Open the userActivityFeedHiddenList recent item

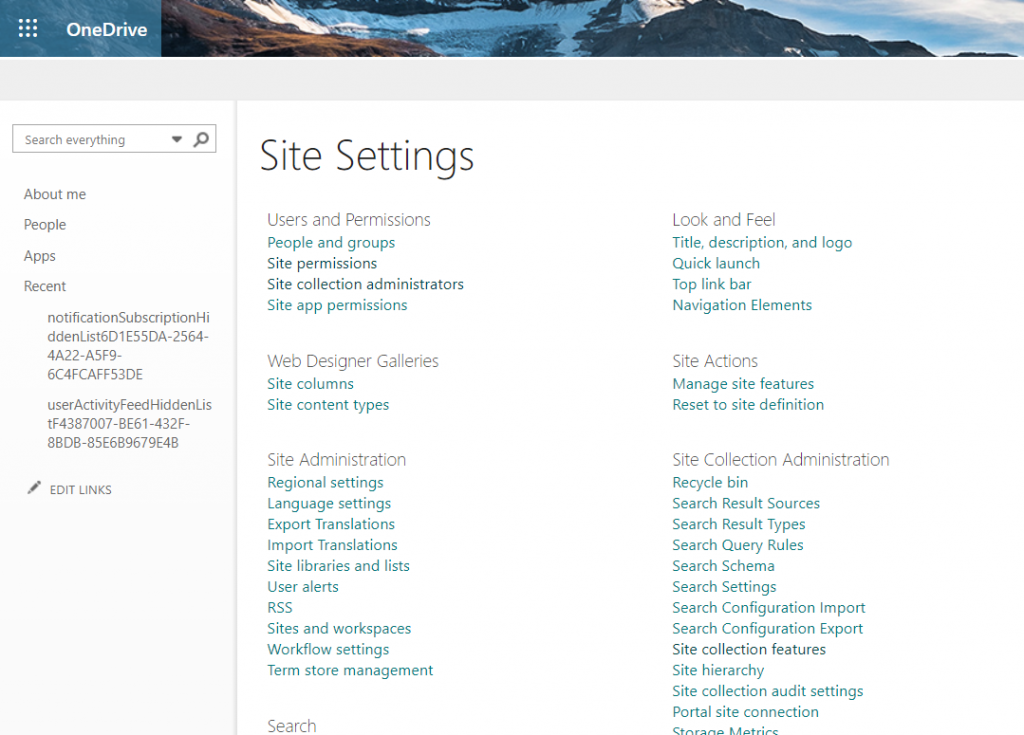(129, 423)
